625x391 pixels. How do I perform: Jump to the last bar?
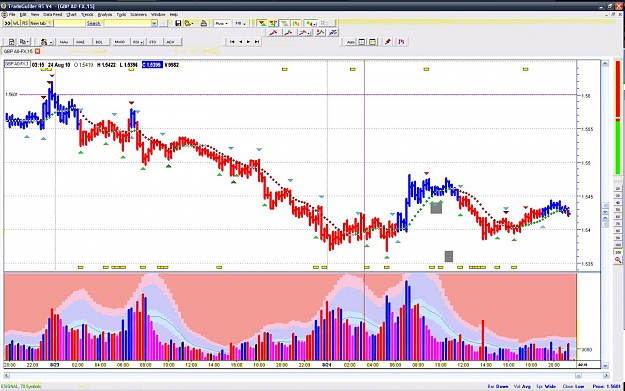point(257,41)
